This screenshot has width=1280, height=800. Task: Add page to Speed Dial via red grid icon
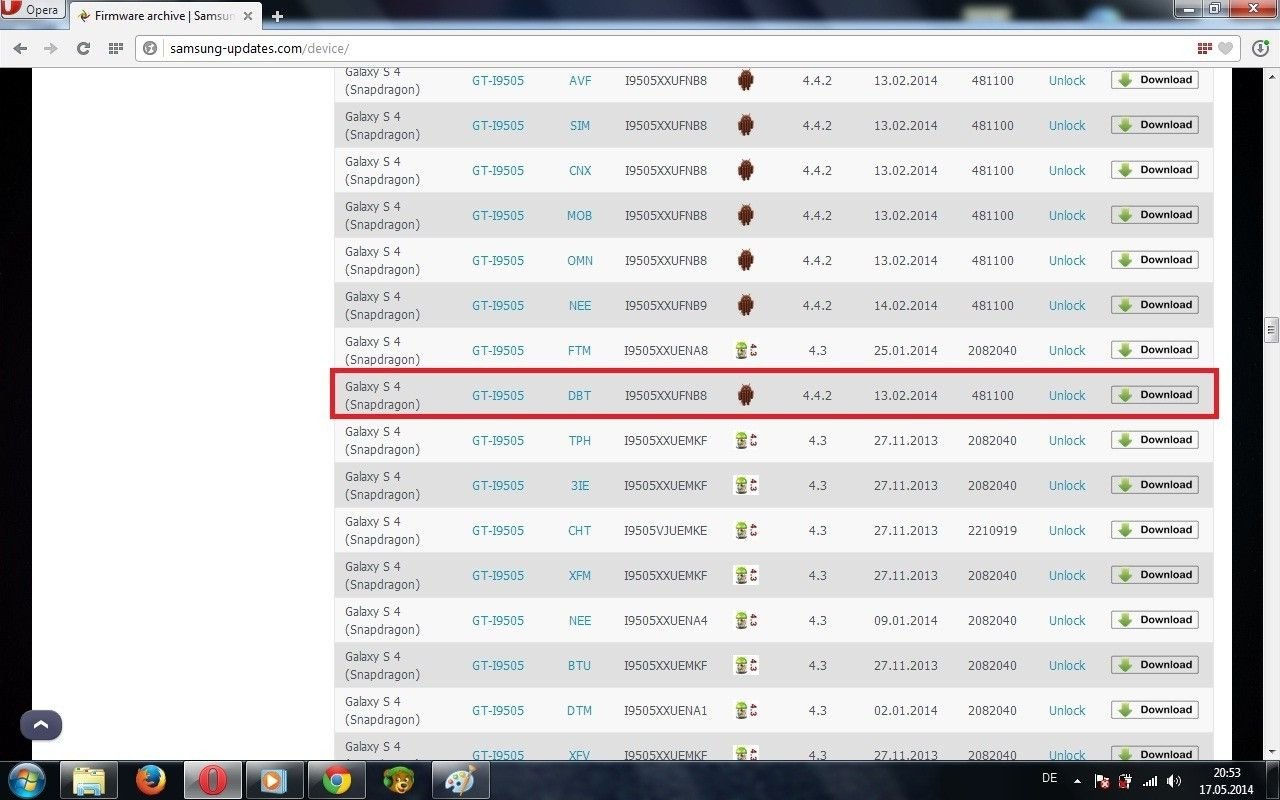coord(1205,48)
